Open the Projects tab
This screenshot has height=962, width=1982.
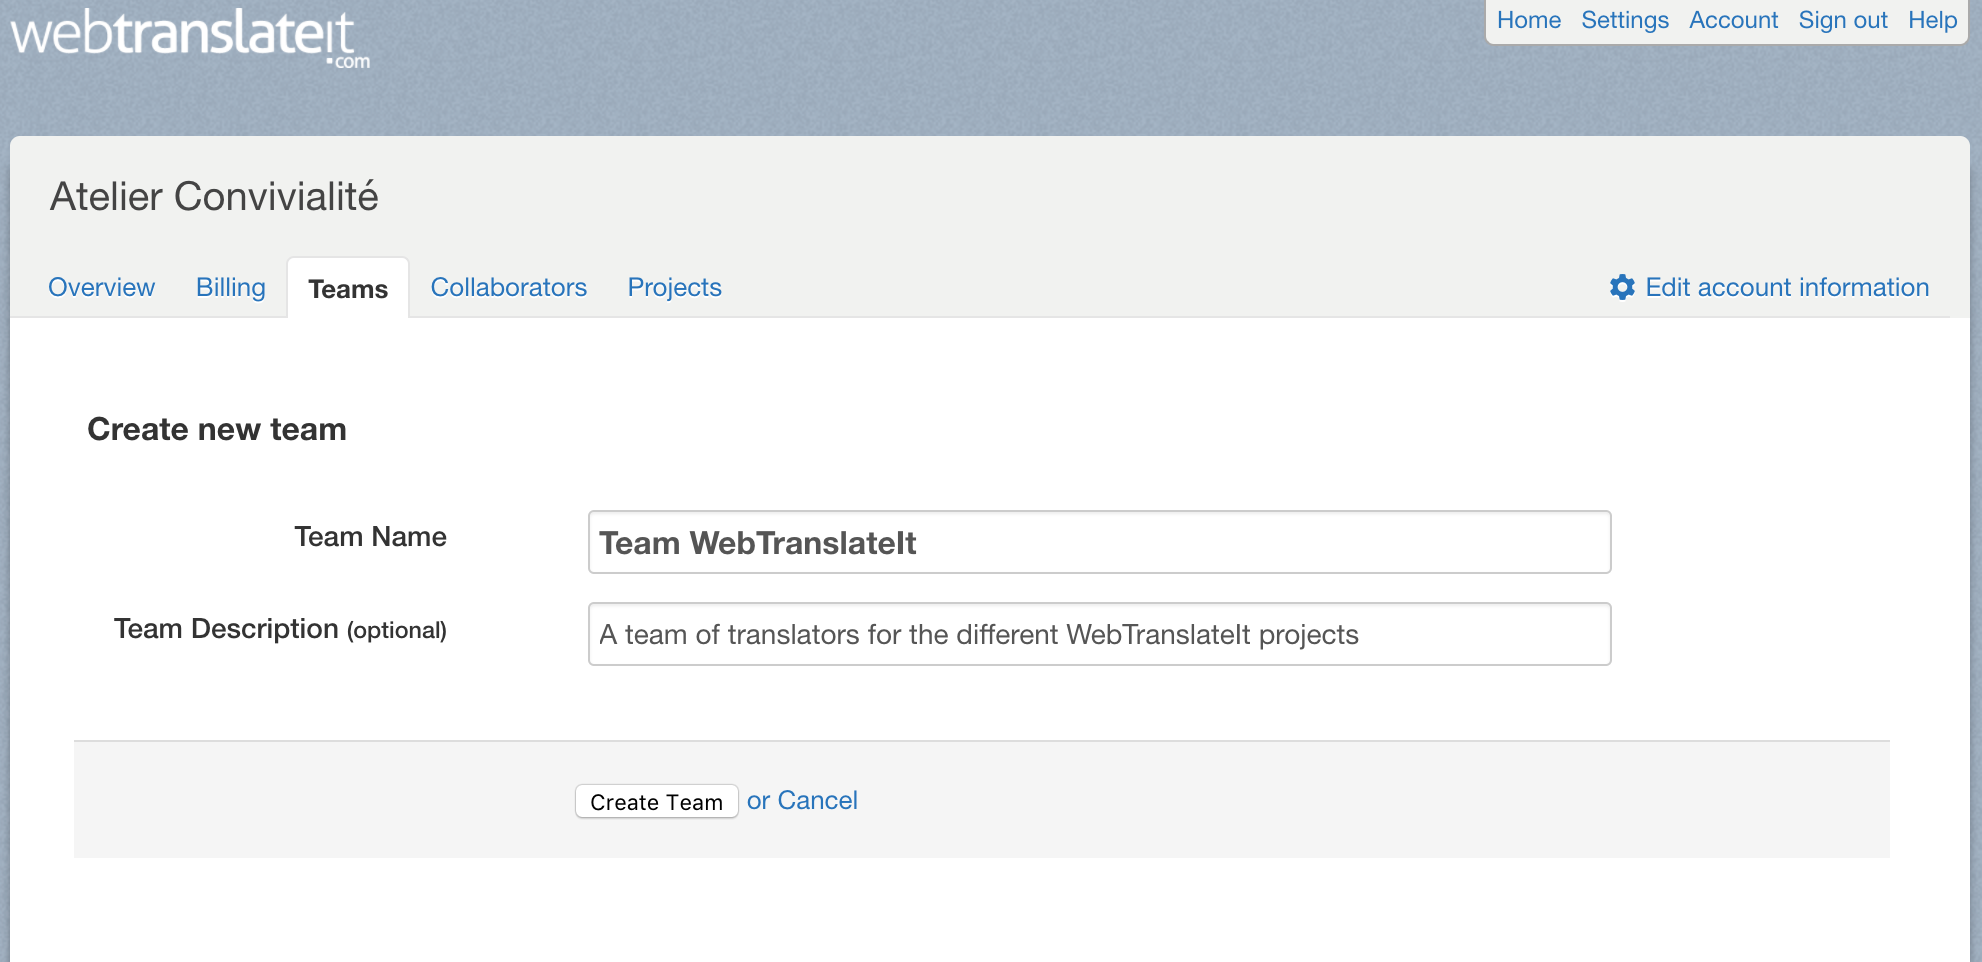(x=674, y=287)
